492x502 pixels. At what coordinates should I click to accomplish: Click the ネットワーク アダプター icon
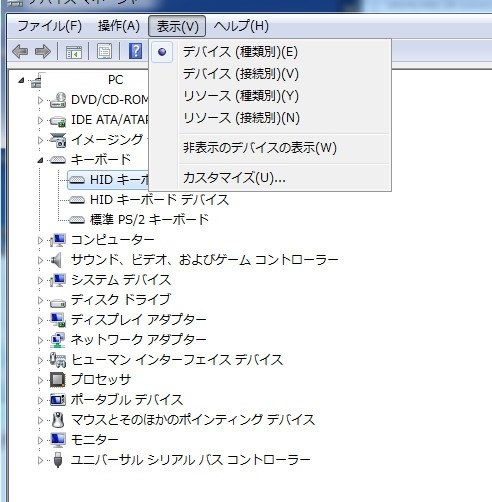pyautogui.click(x=58, y=340)
